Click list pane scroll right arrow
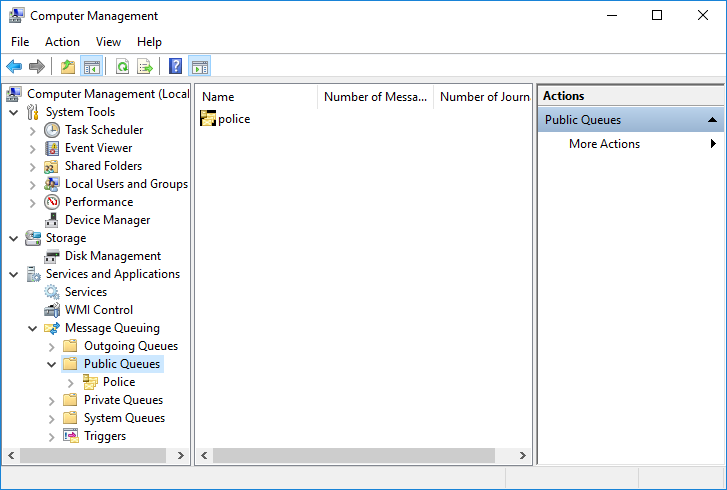This screenshot has width=727, height=490. pyautogui.click(x=523, y=456)
